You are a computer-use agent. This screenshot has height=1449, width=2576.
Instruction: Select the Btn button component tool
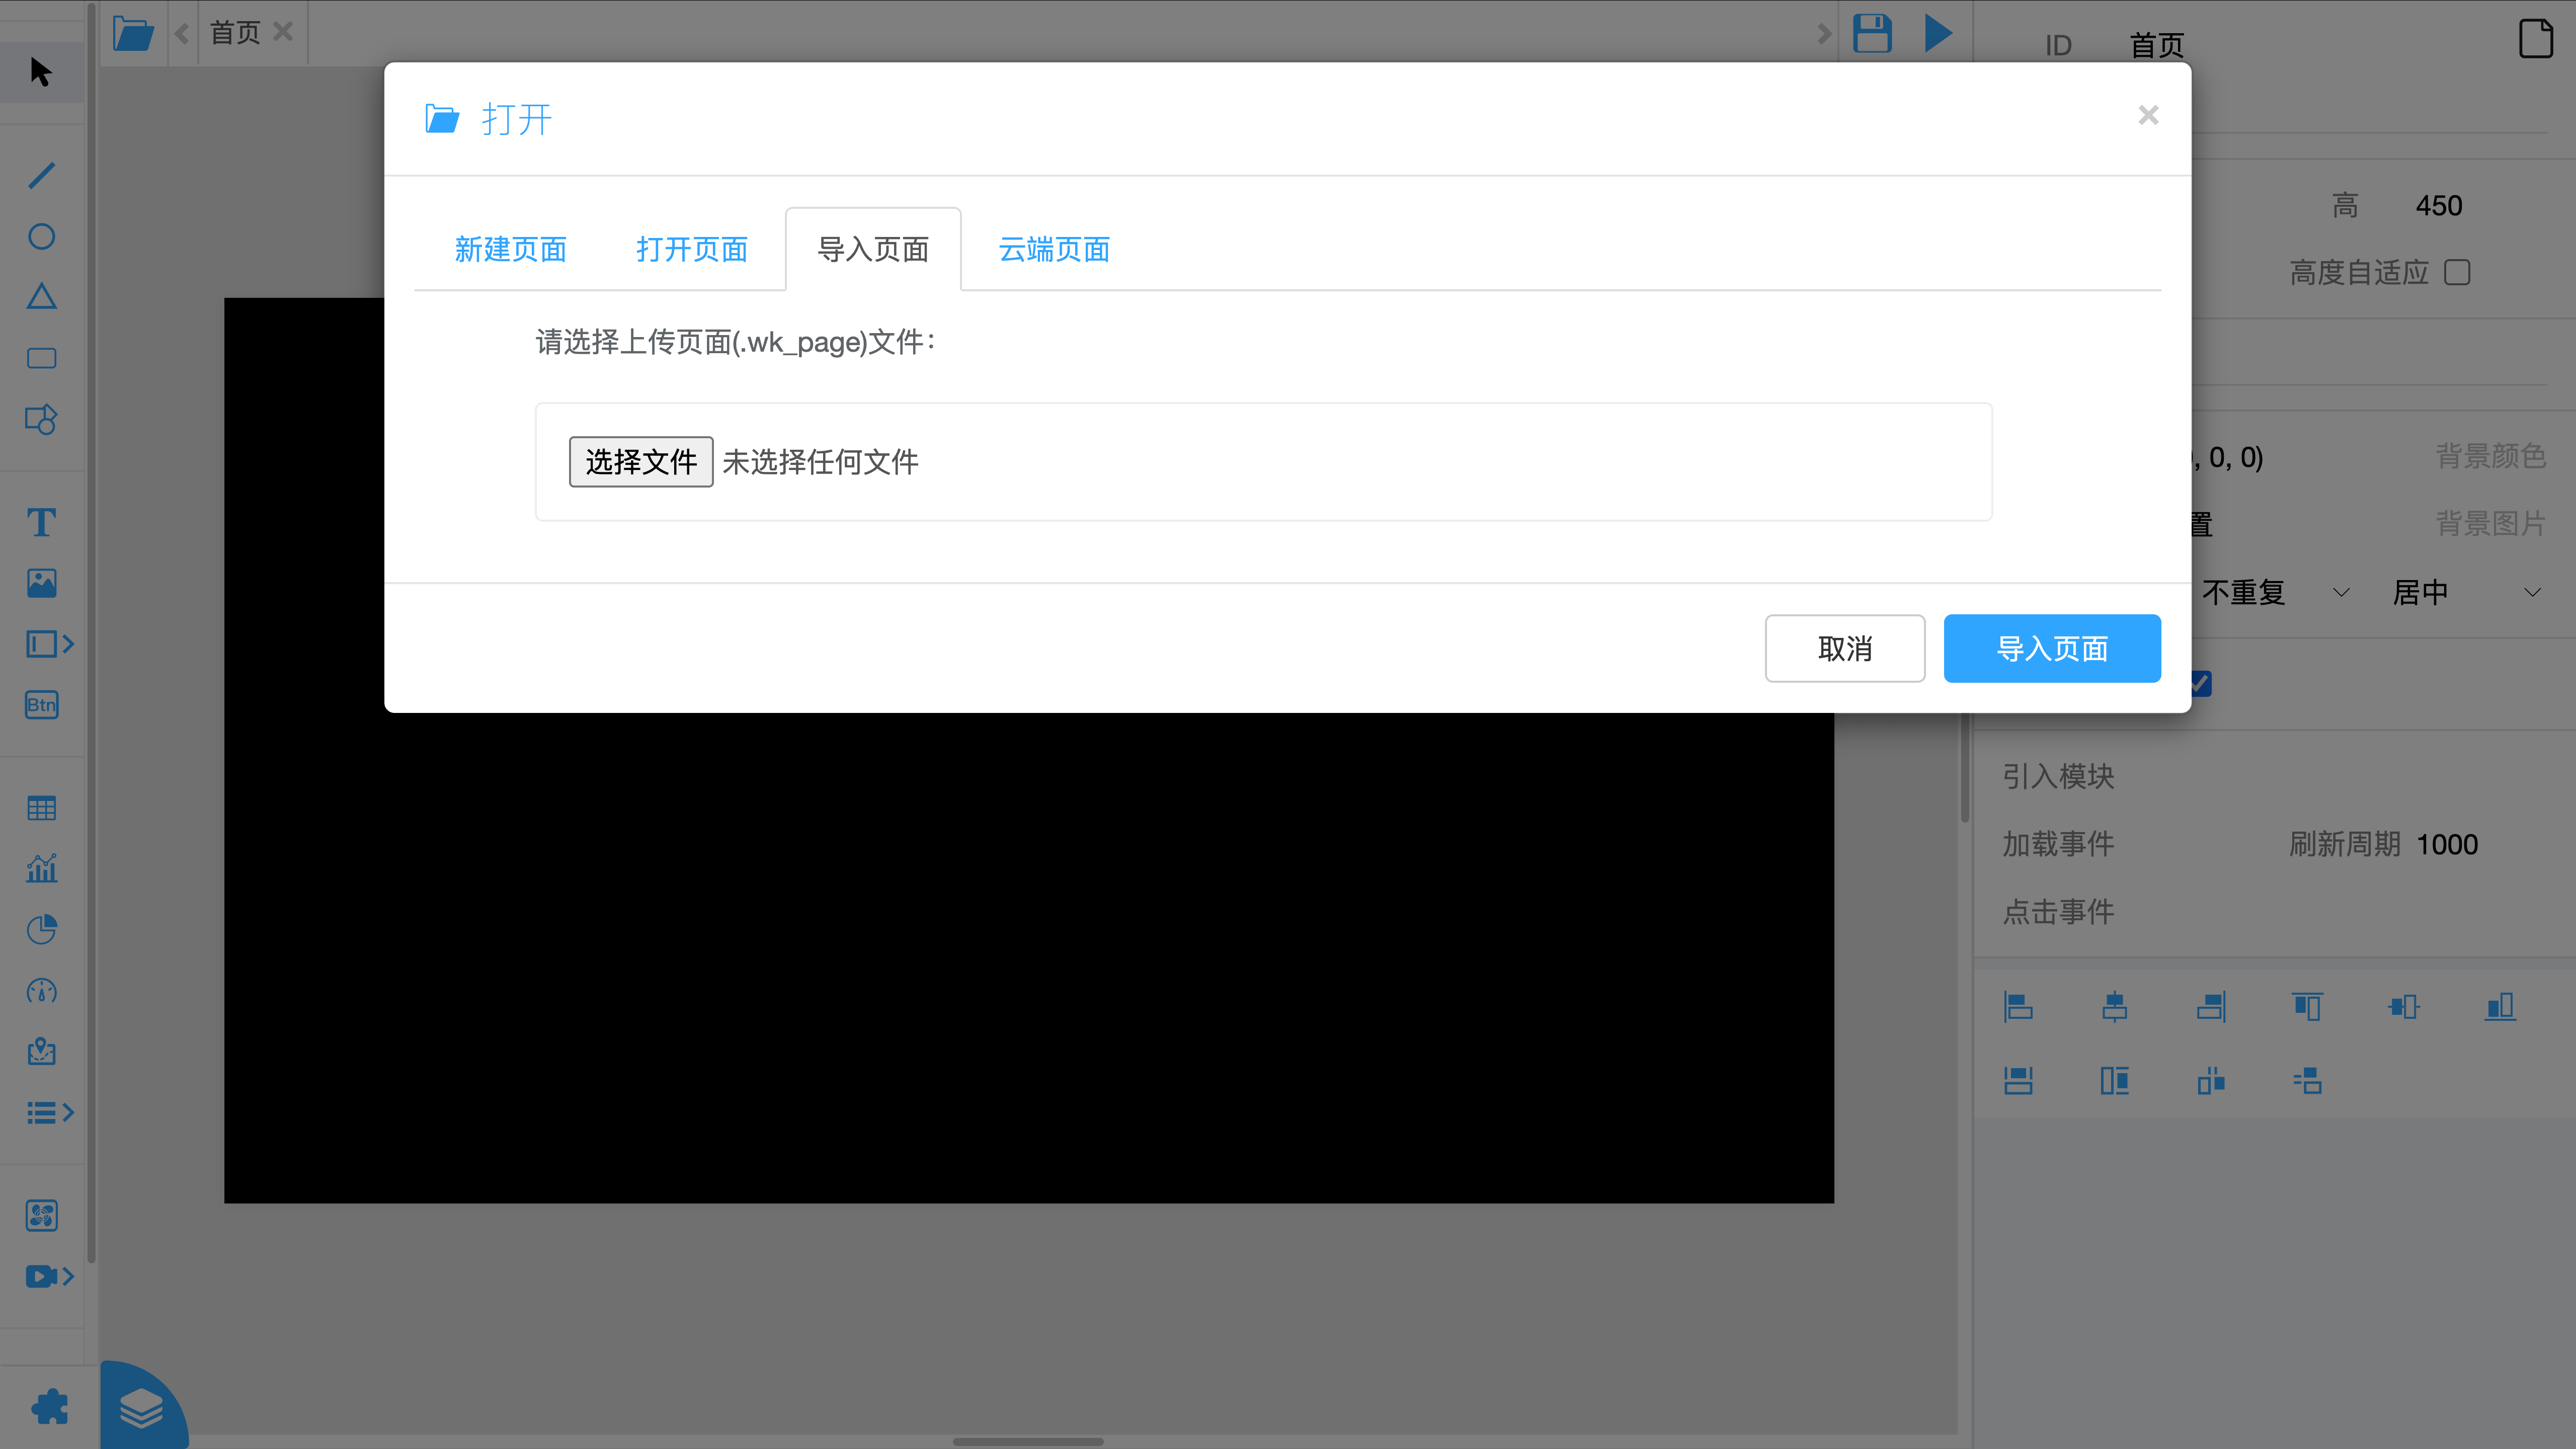41,705
